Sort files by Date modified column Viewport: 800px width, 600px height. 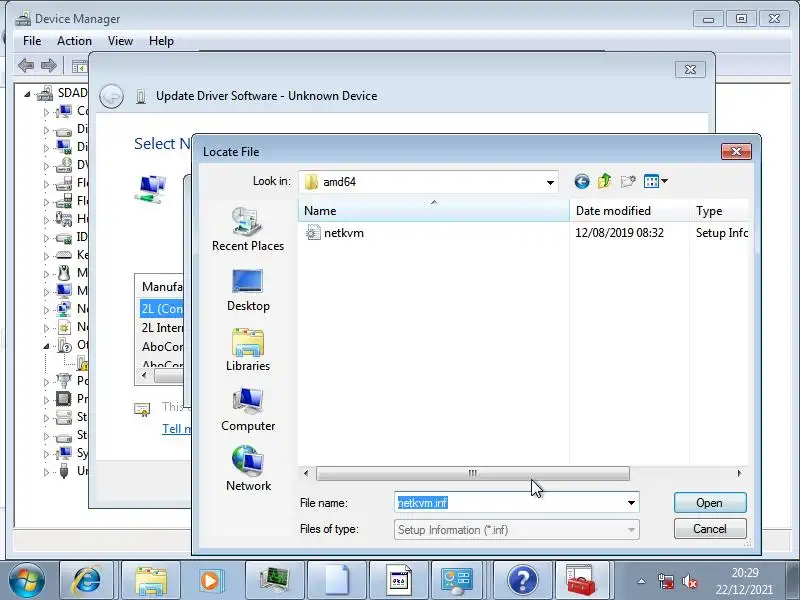click(x=629, y=211)
